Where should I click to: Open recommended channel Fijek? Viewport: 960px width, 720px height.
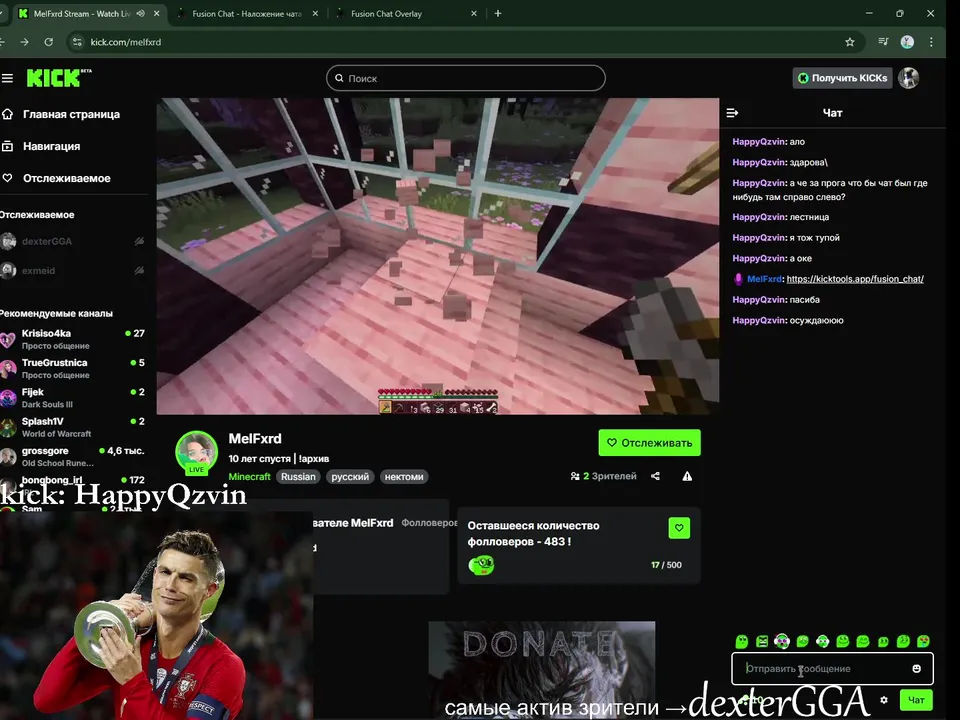click(x=72, y=398)
